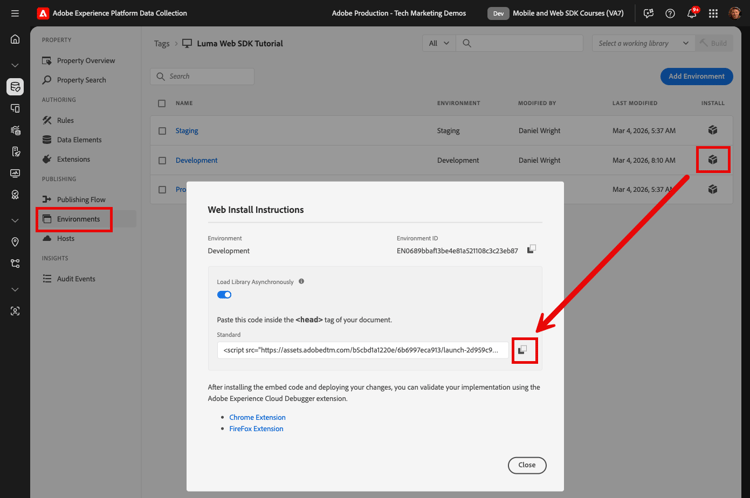
Task: Open the location pin icon in left rail
Action: (15, 242)
